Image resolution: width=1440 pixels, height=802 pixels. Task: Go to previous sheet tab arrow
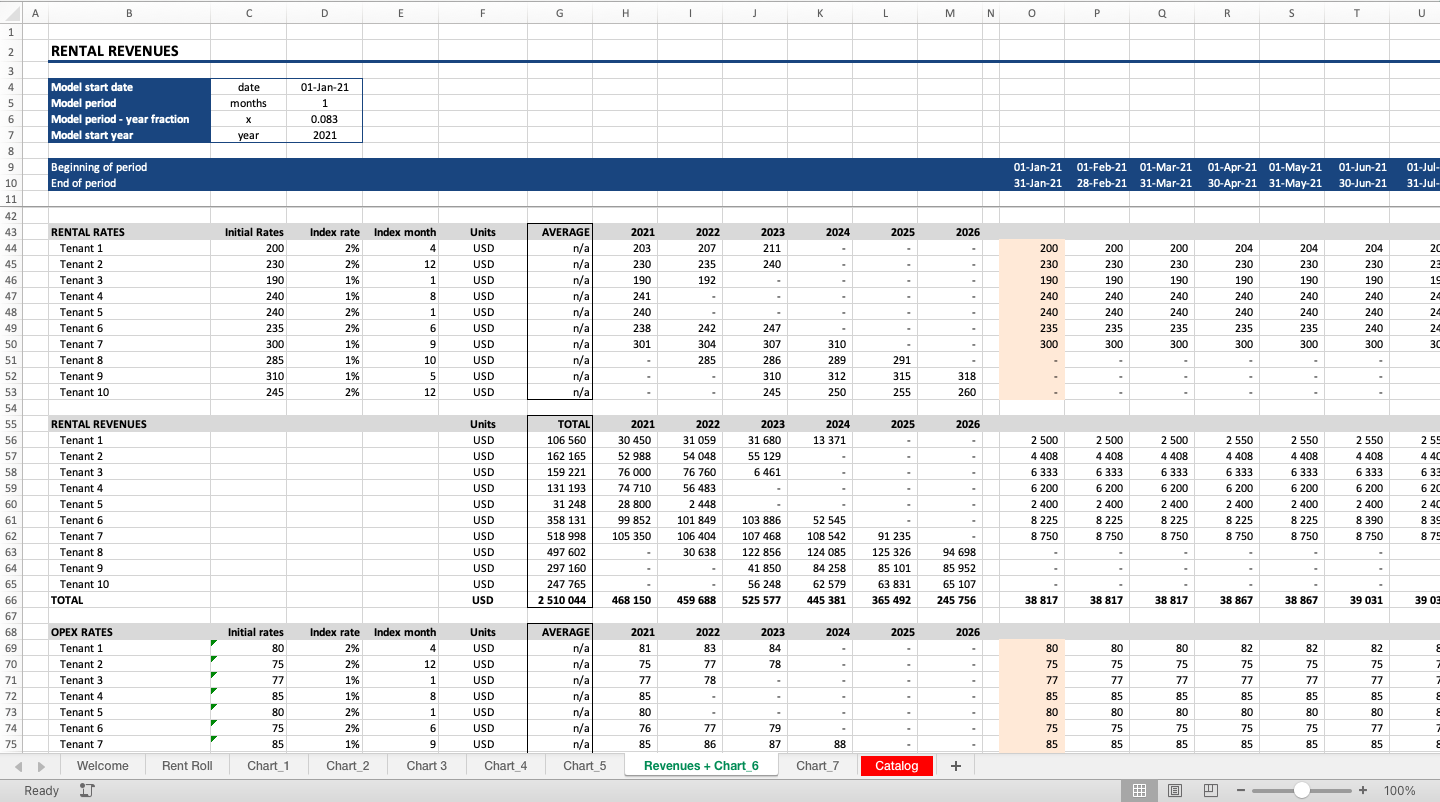click(x=19, y=766)
